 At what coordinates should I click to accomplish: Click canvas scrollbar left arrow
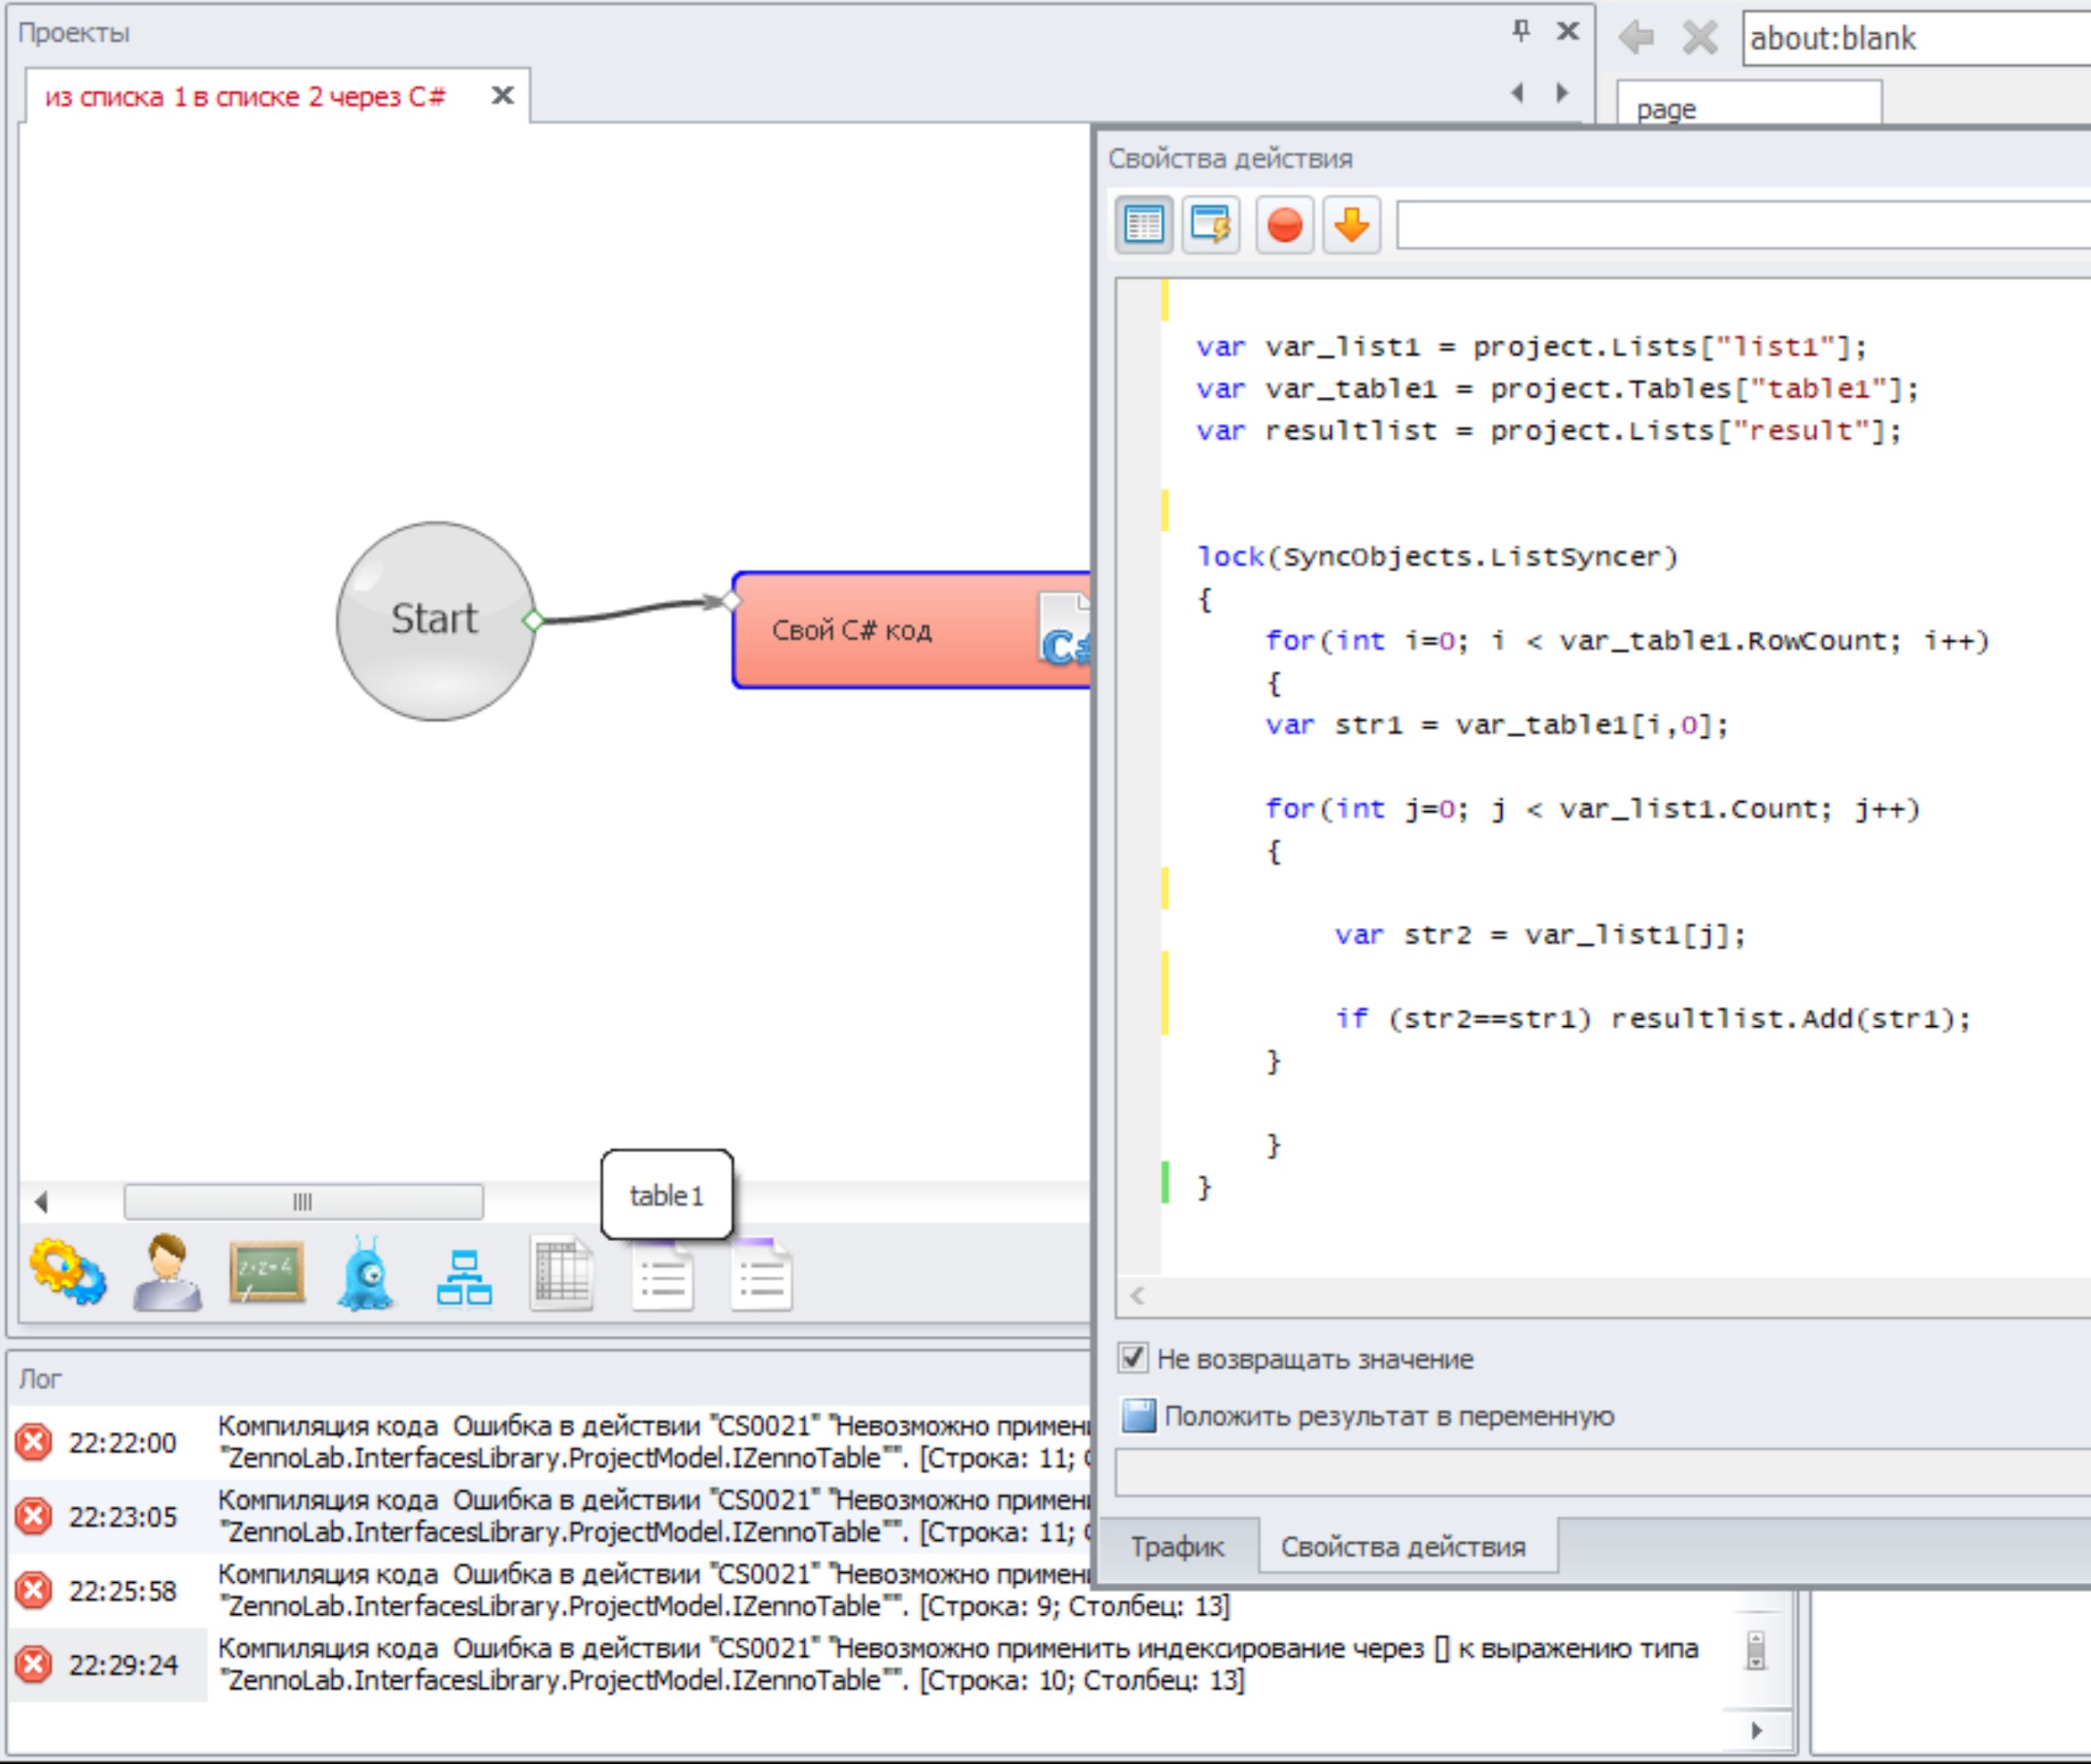coord(41,1201)
